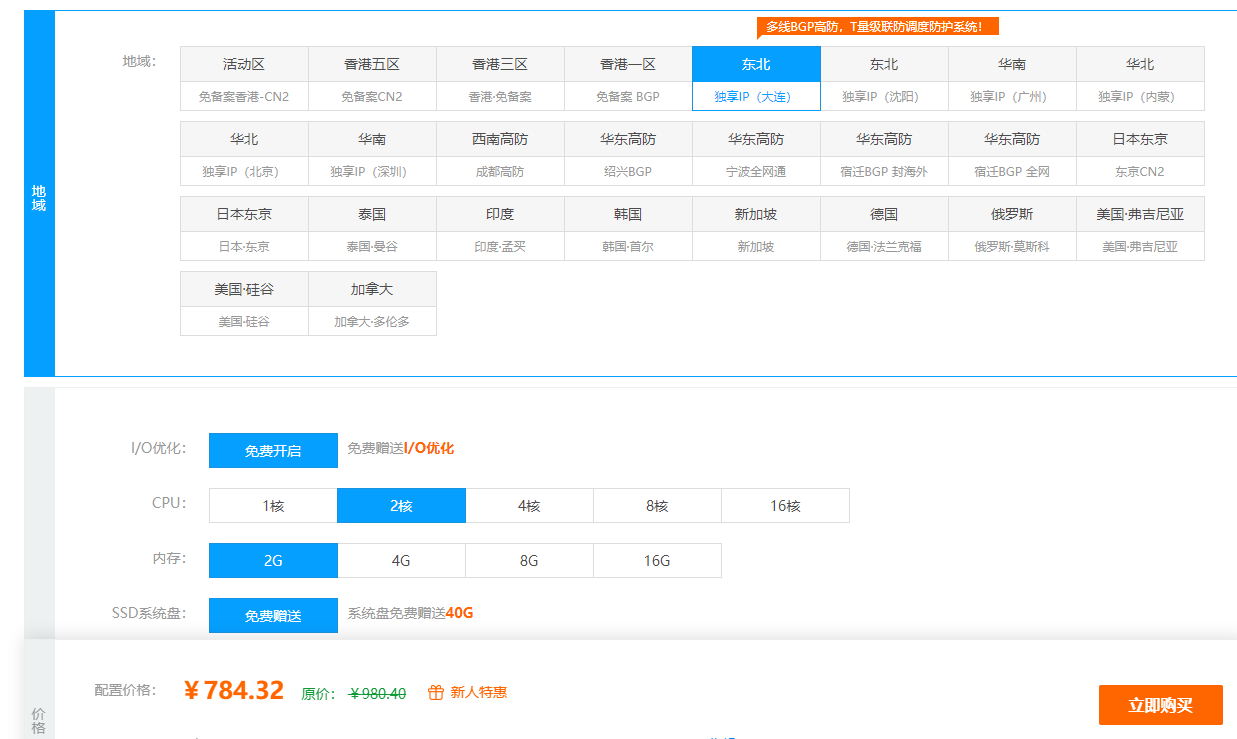This screenshot has height=739, width=1237.
Task: Switch CPU to 4核
Action: 529,505
